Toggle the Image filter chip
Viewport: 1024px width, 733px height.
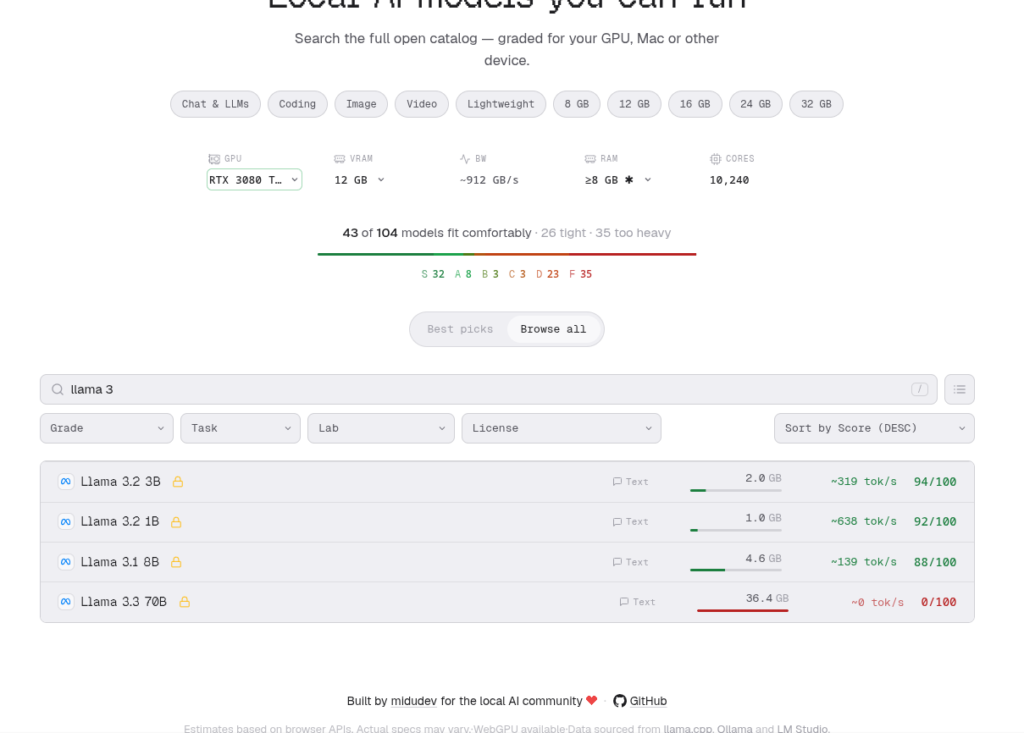[361, 104]
